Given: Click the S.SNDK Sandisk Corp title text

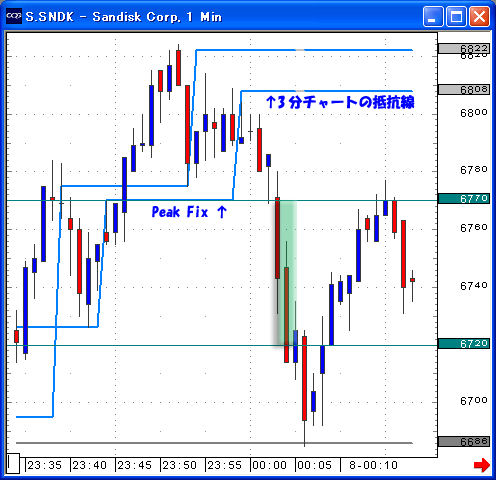Looking at the screenshot, I should pyautogui.click(x=124, y=17).
